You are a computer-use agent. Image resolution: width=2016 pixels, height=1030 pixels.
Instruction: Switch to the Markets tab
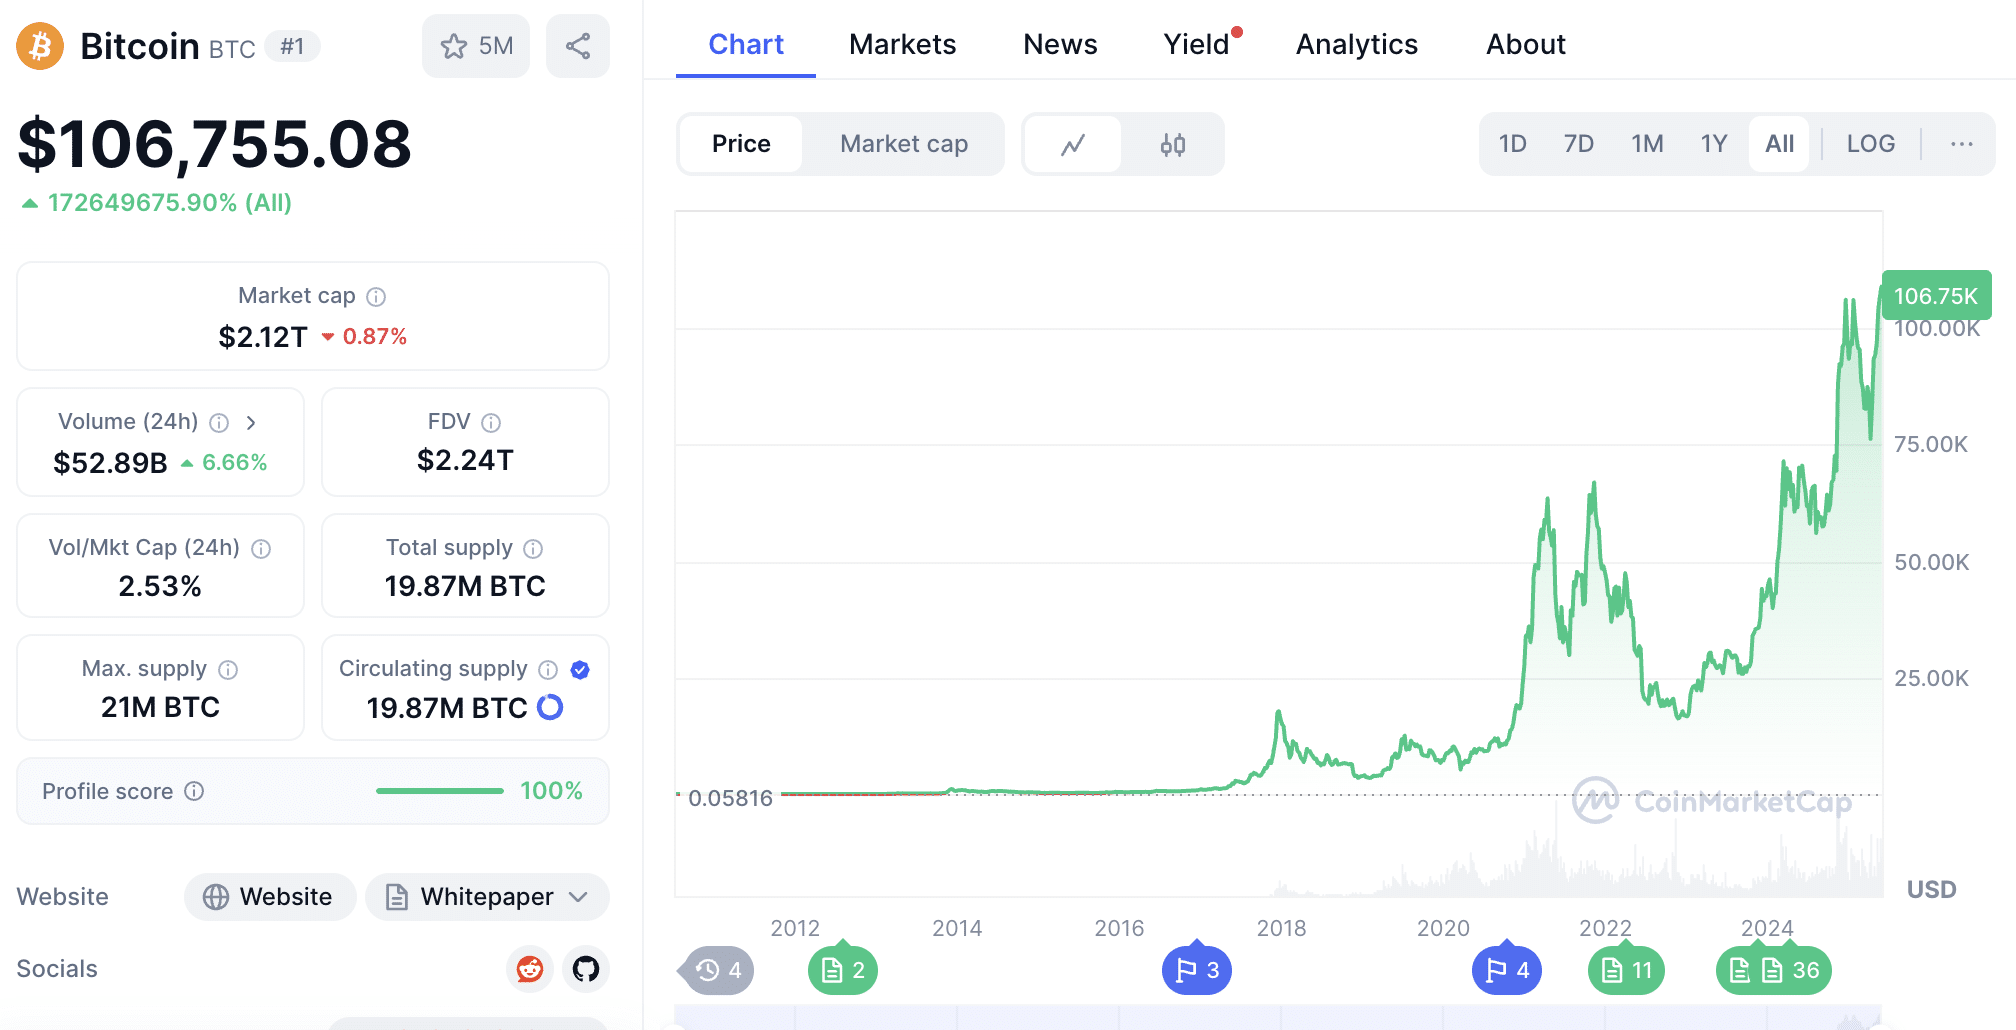[x=903, y=44]
